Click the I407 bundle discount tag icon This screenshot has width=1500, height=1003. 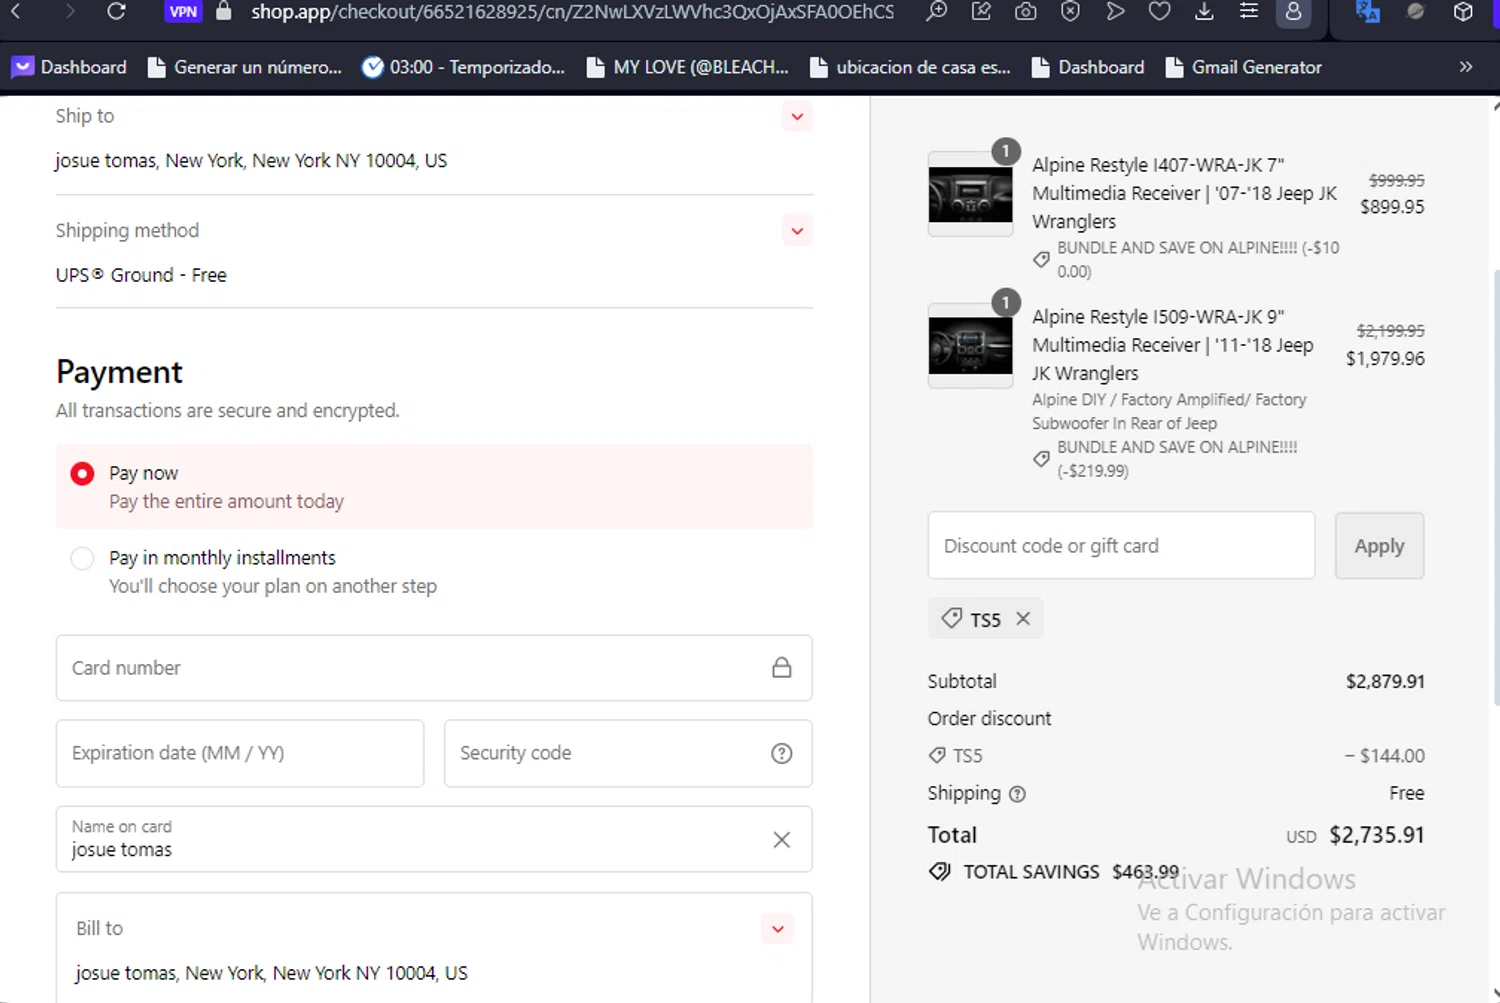[1041, 259]
